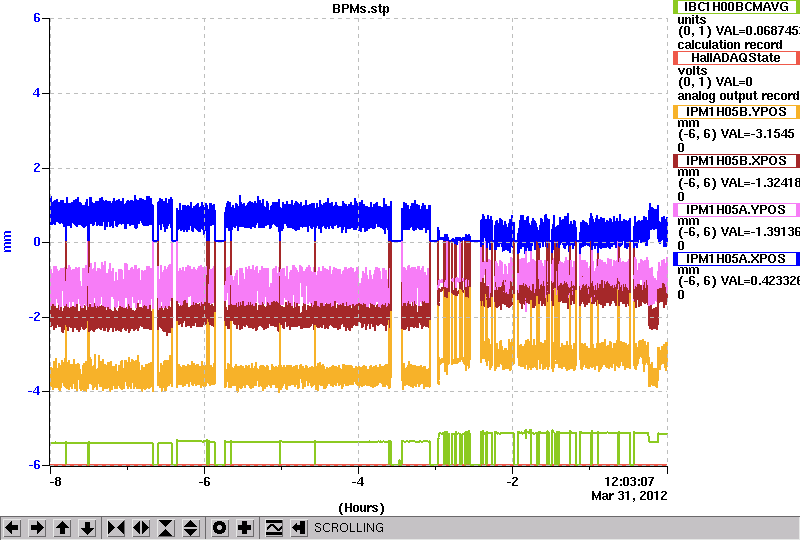Click the zoom out horizontally (diamond) icon
Viewport: 800px width, 540px height.
coord(141,528)
